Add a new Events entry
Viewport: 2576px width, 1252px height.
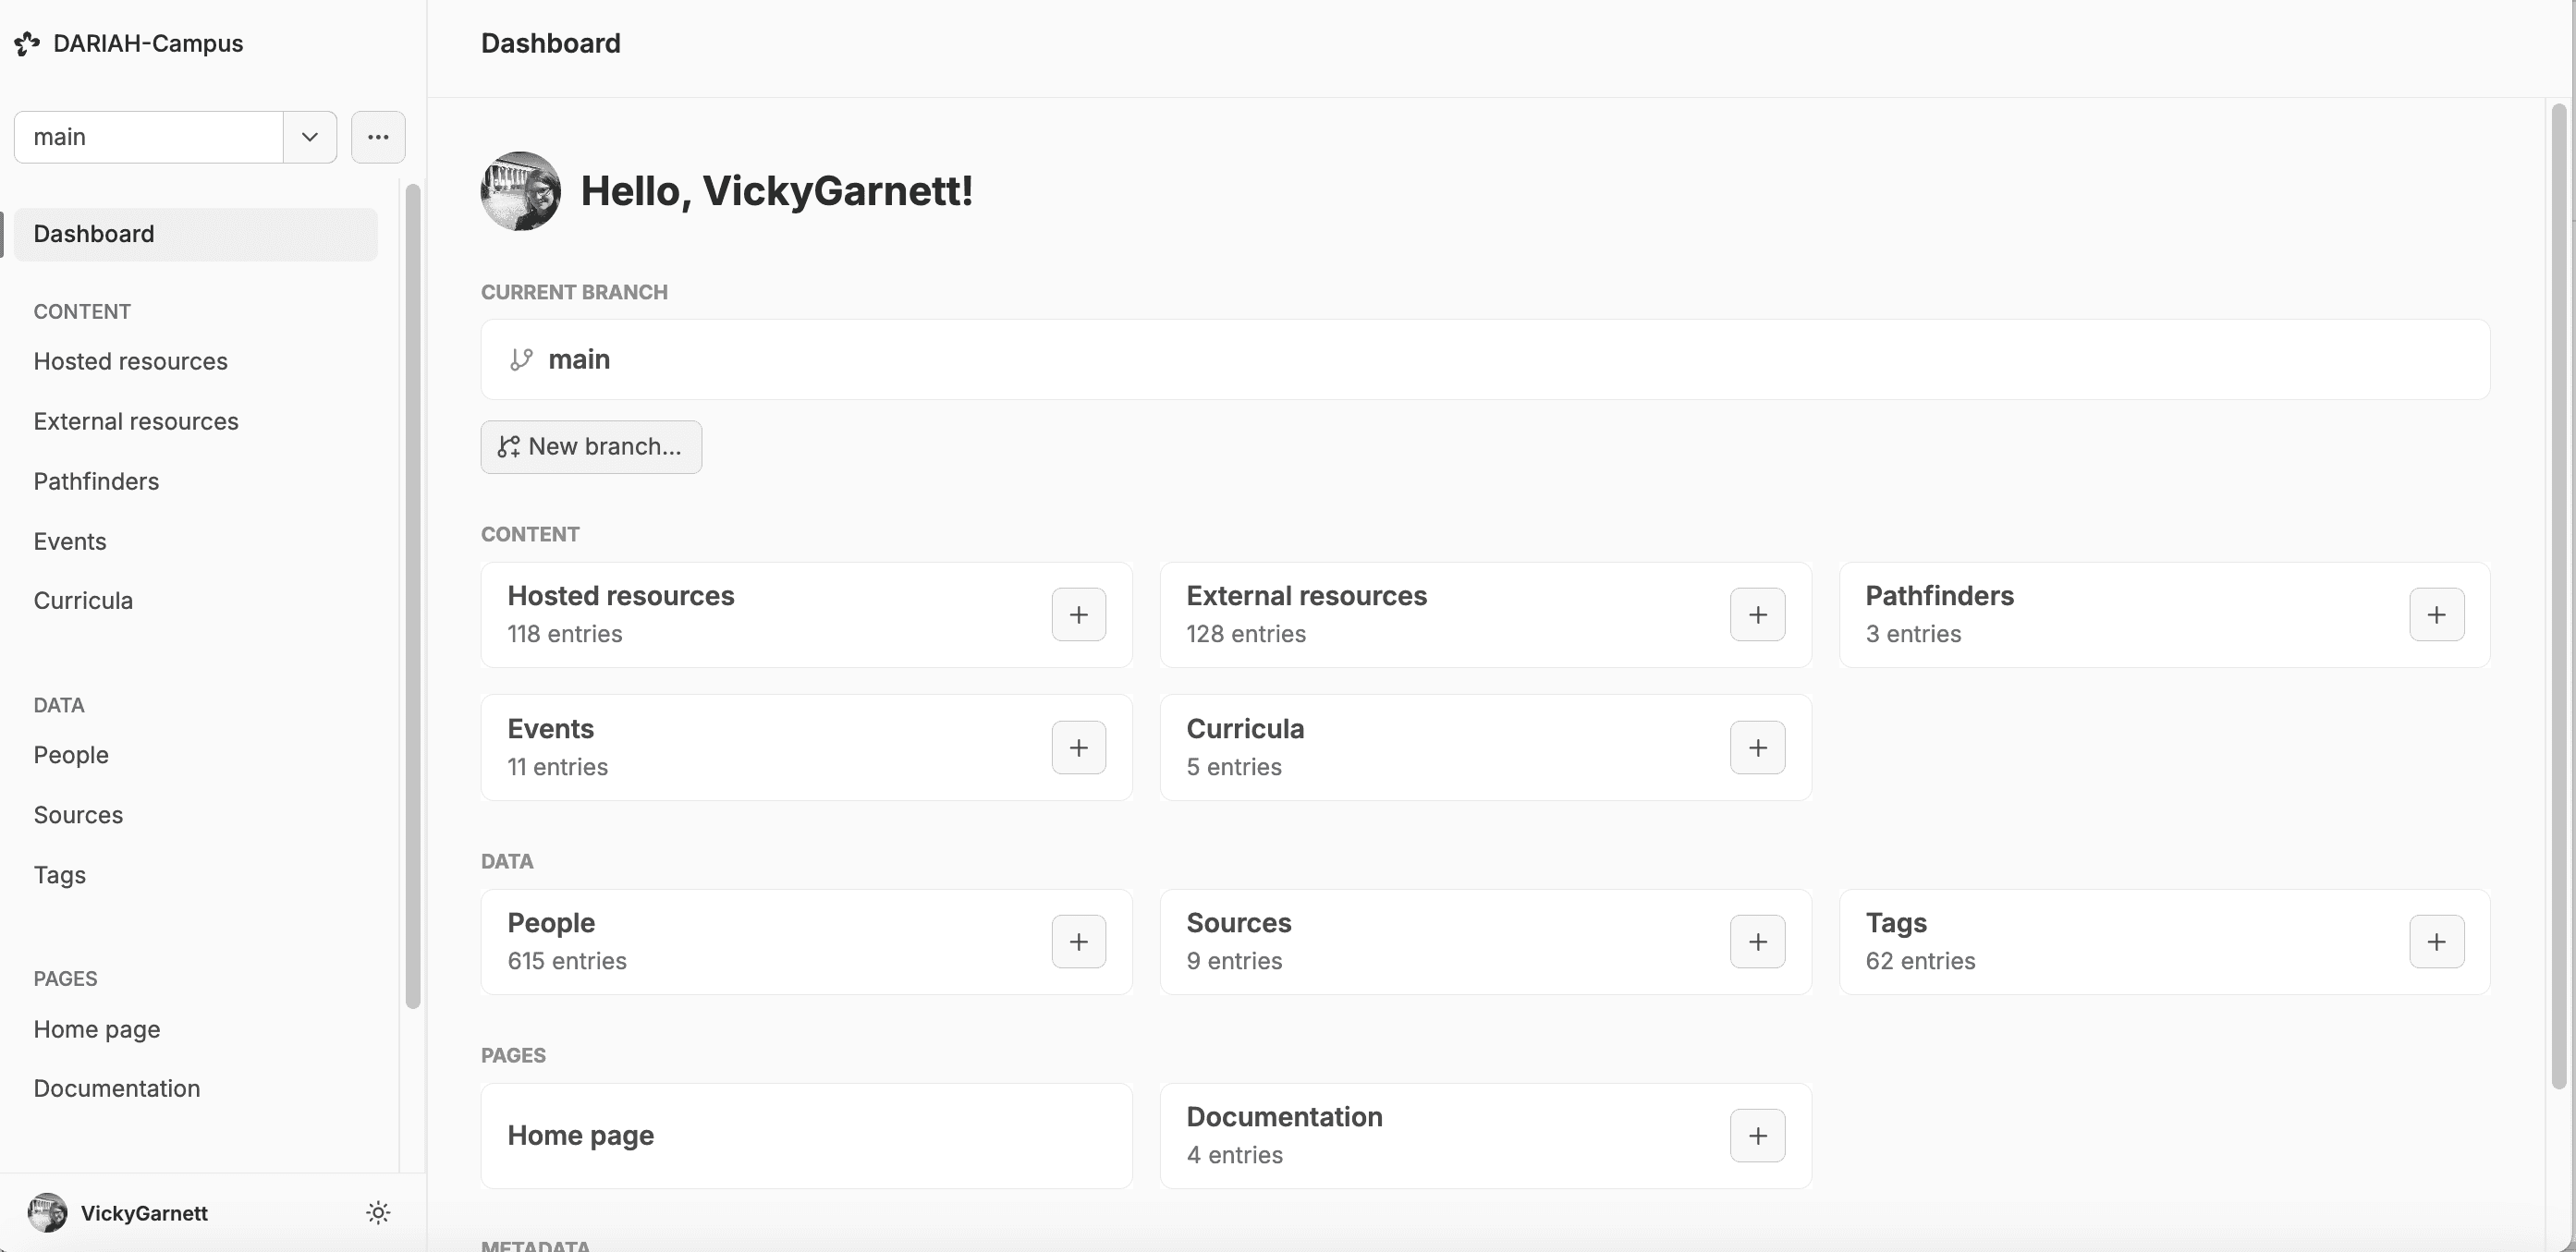(1078, 747)
